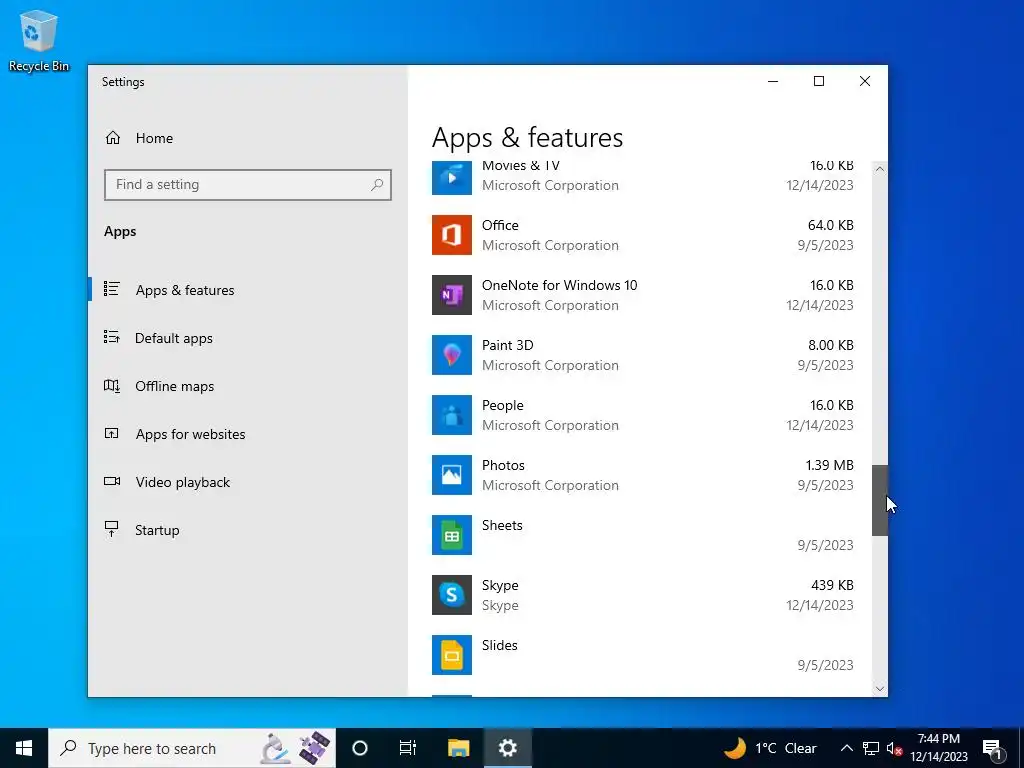1024x768 pixels.
Task: Click the taskbar Type here to search box
Action: coord(192,748)
